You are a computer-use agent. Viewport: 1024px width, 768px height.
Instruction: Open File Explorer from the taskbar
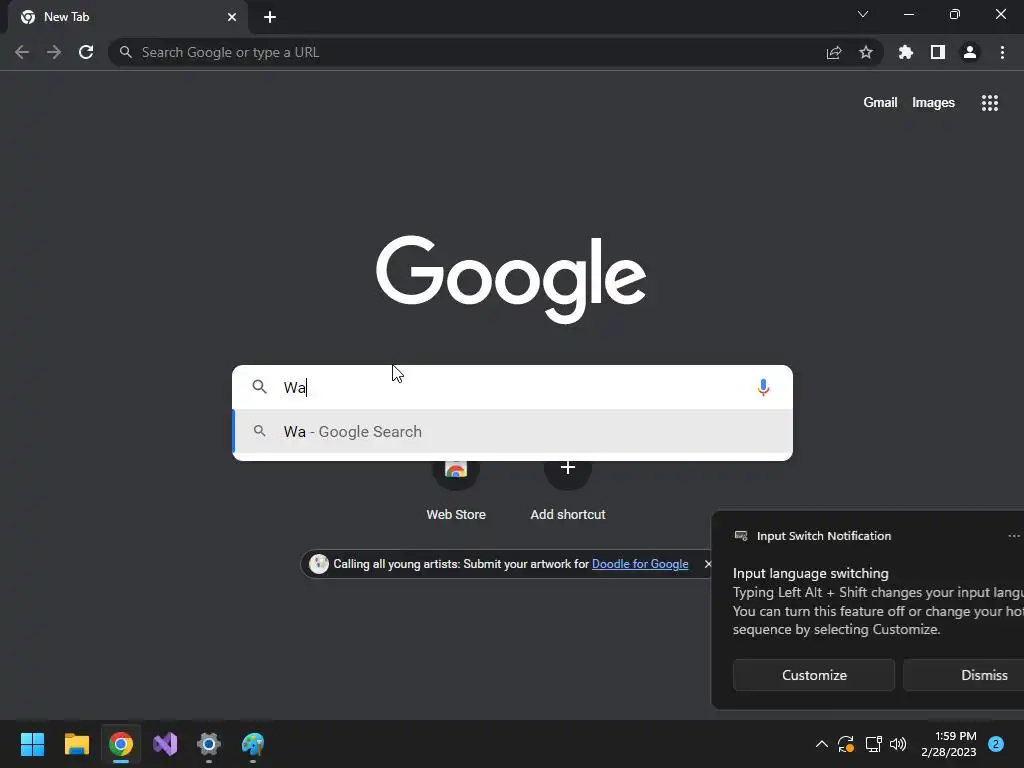(76, 744)
